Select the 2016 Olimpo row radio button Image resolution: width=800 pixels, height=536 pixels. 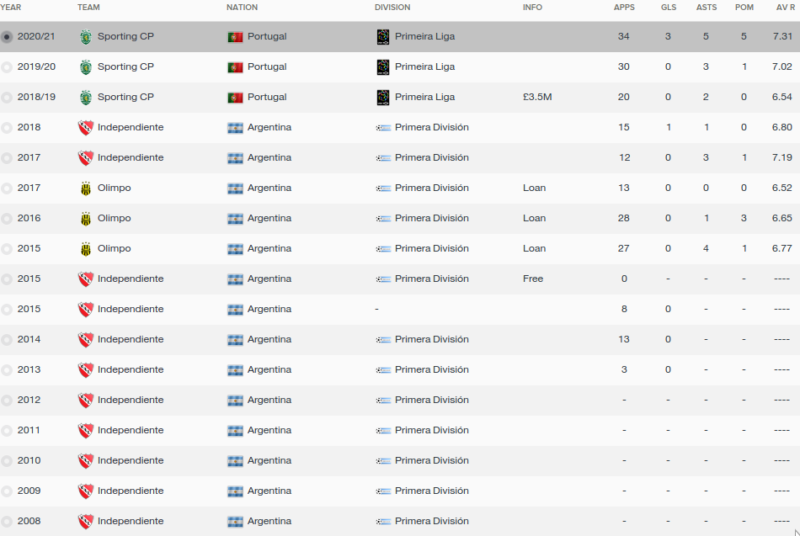[7, 218]
